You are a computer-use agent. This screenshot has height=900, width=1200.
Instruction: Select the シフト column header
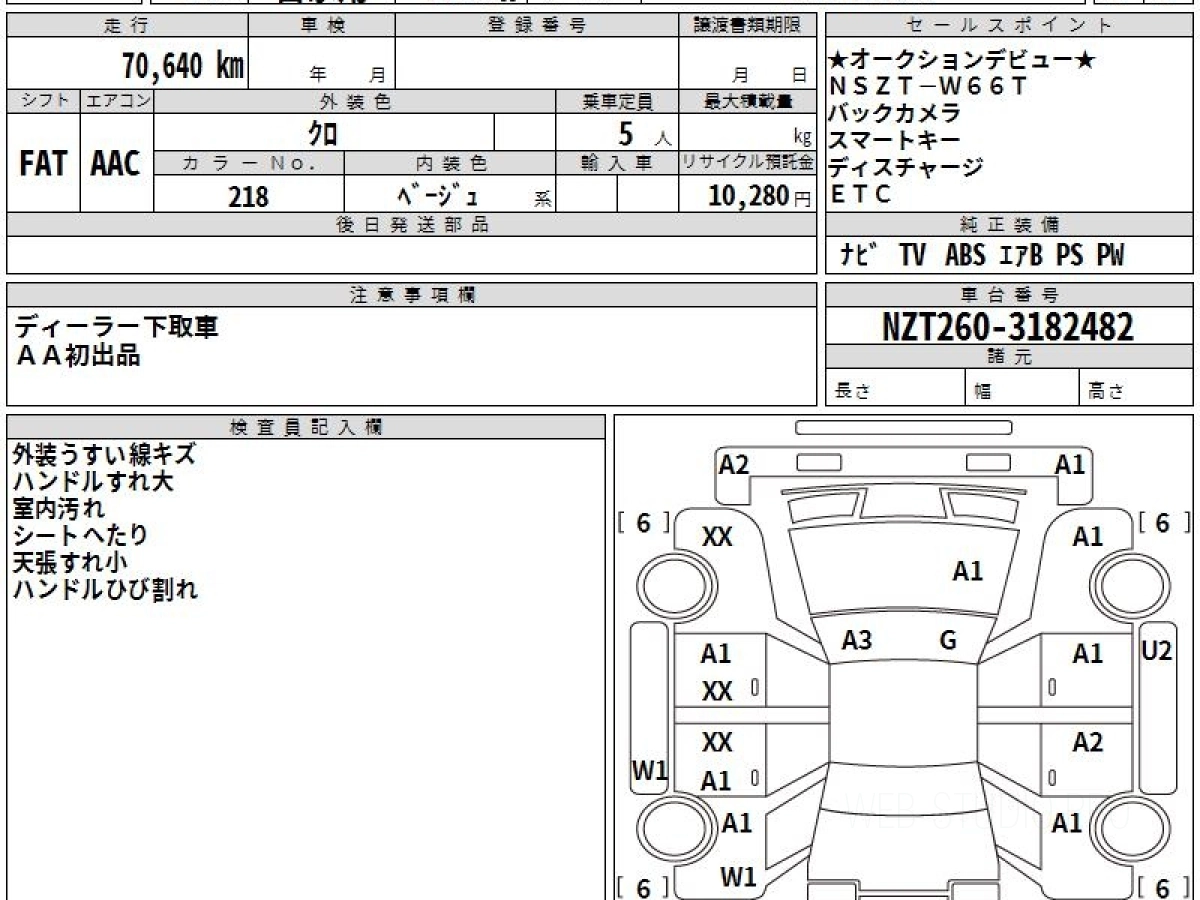point(43,101)
